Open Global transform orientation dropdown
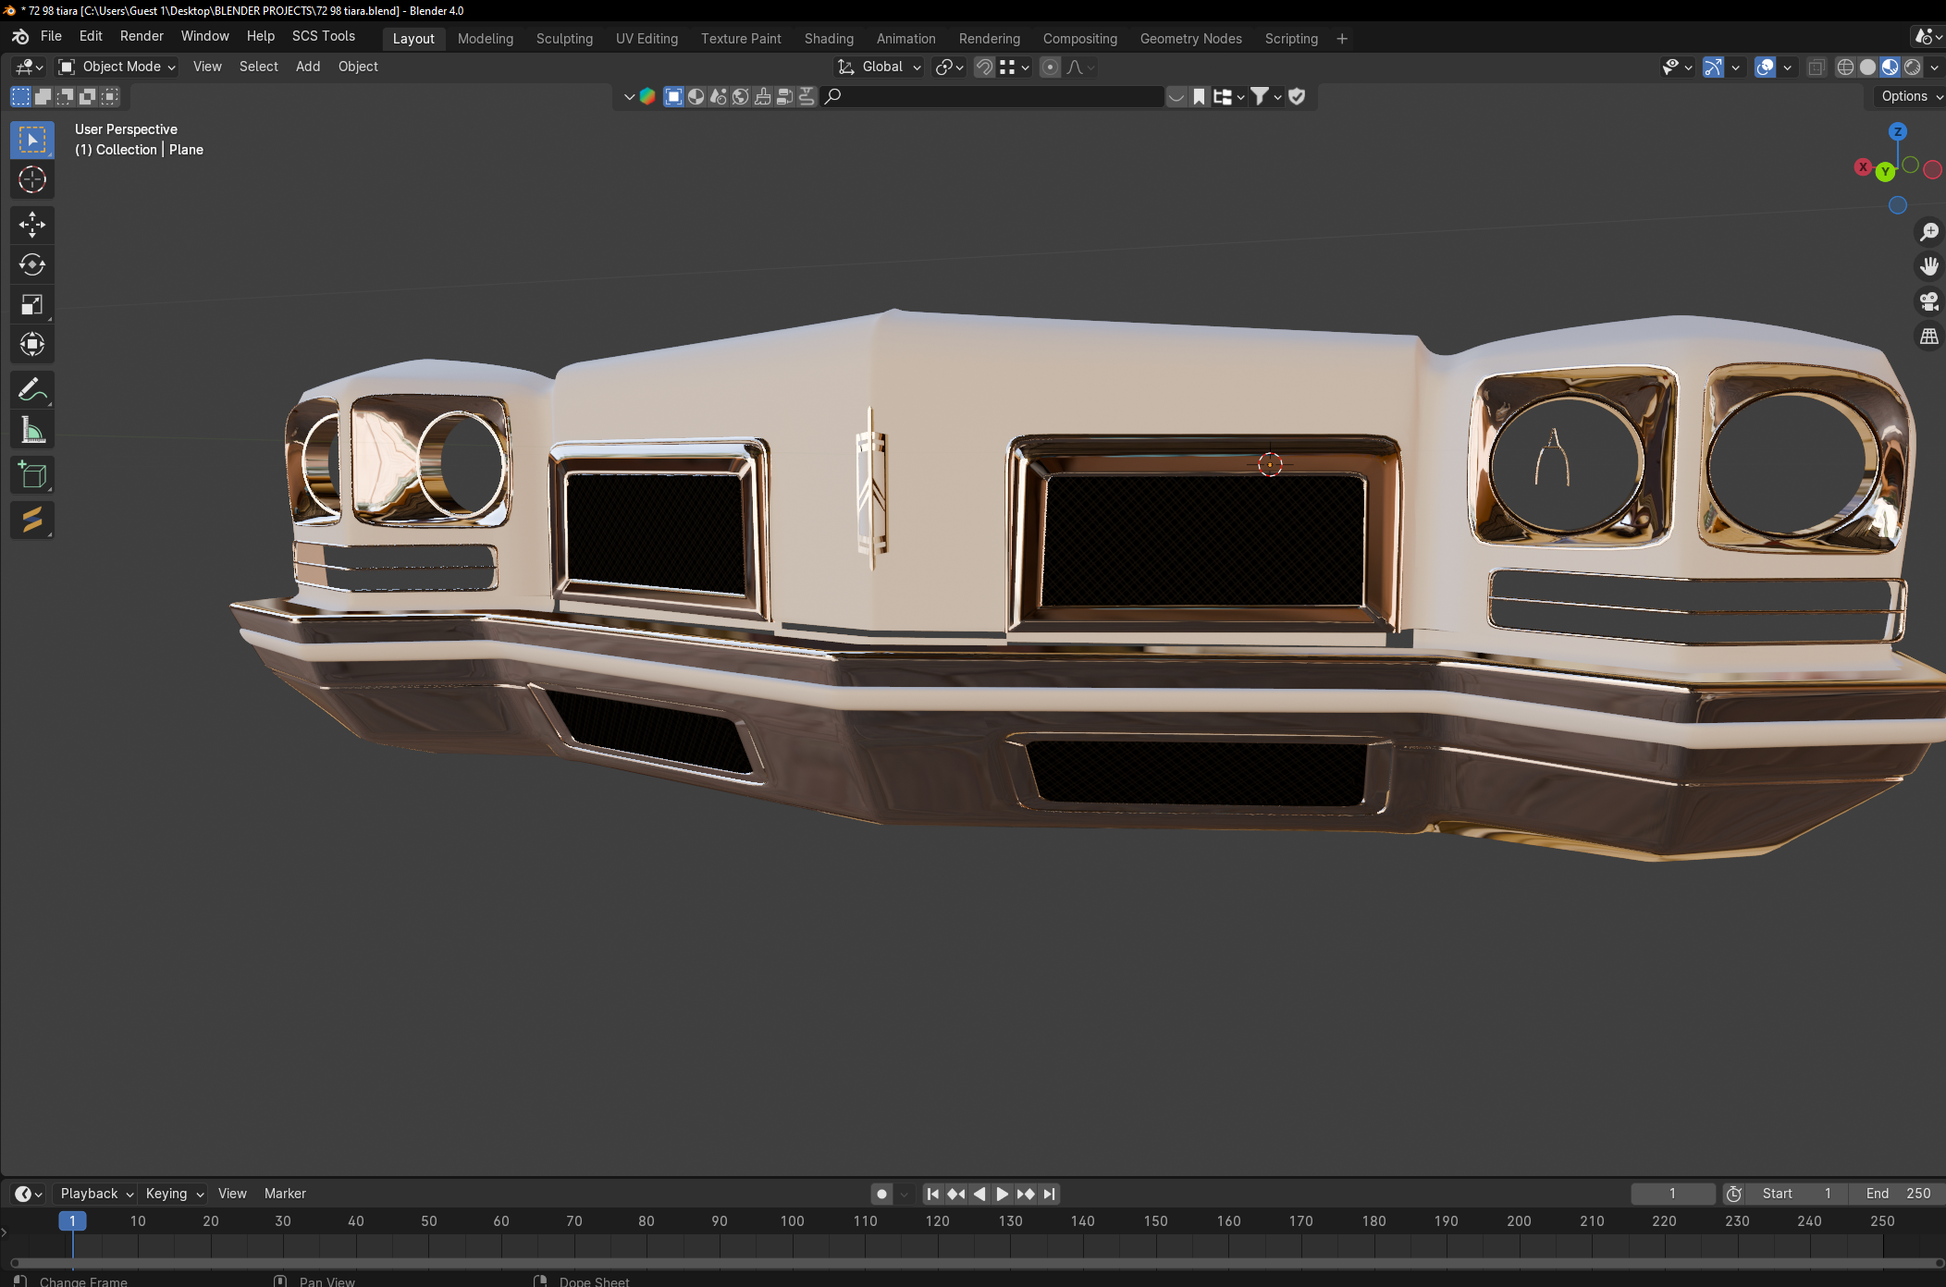The image size is (1946, 1287). pyautogui.click(x=880, y=67)
